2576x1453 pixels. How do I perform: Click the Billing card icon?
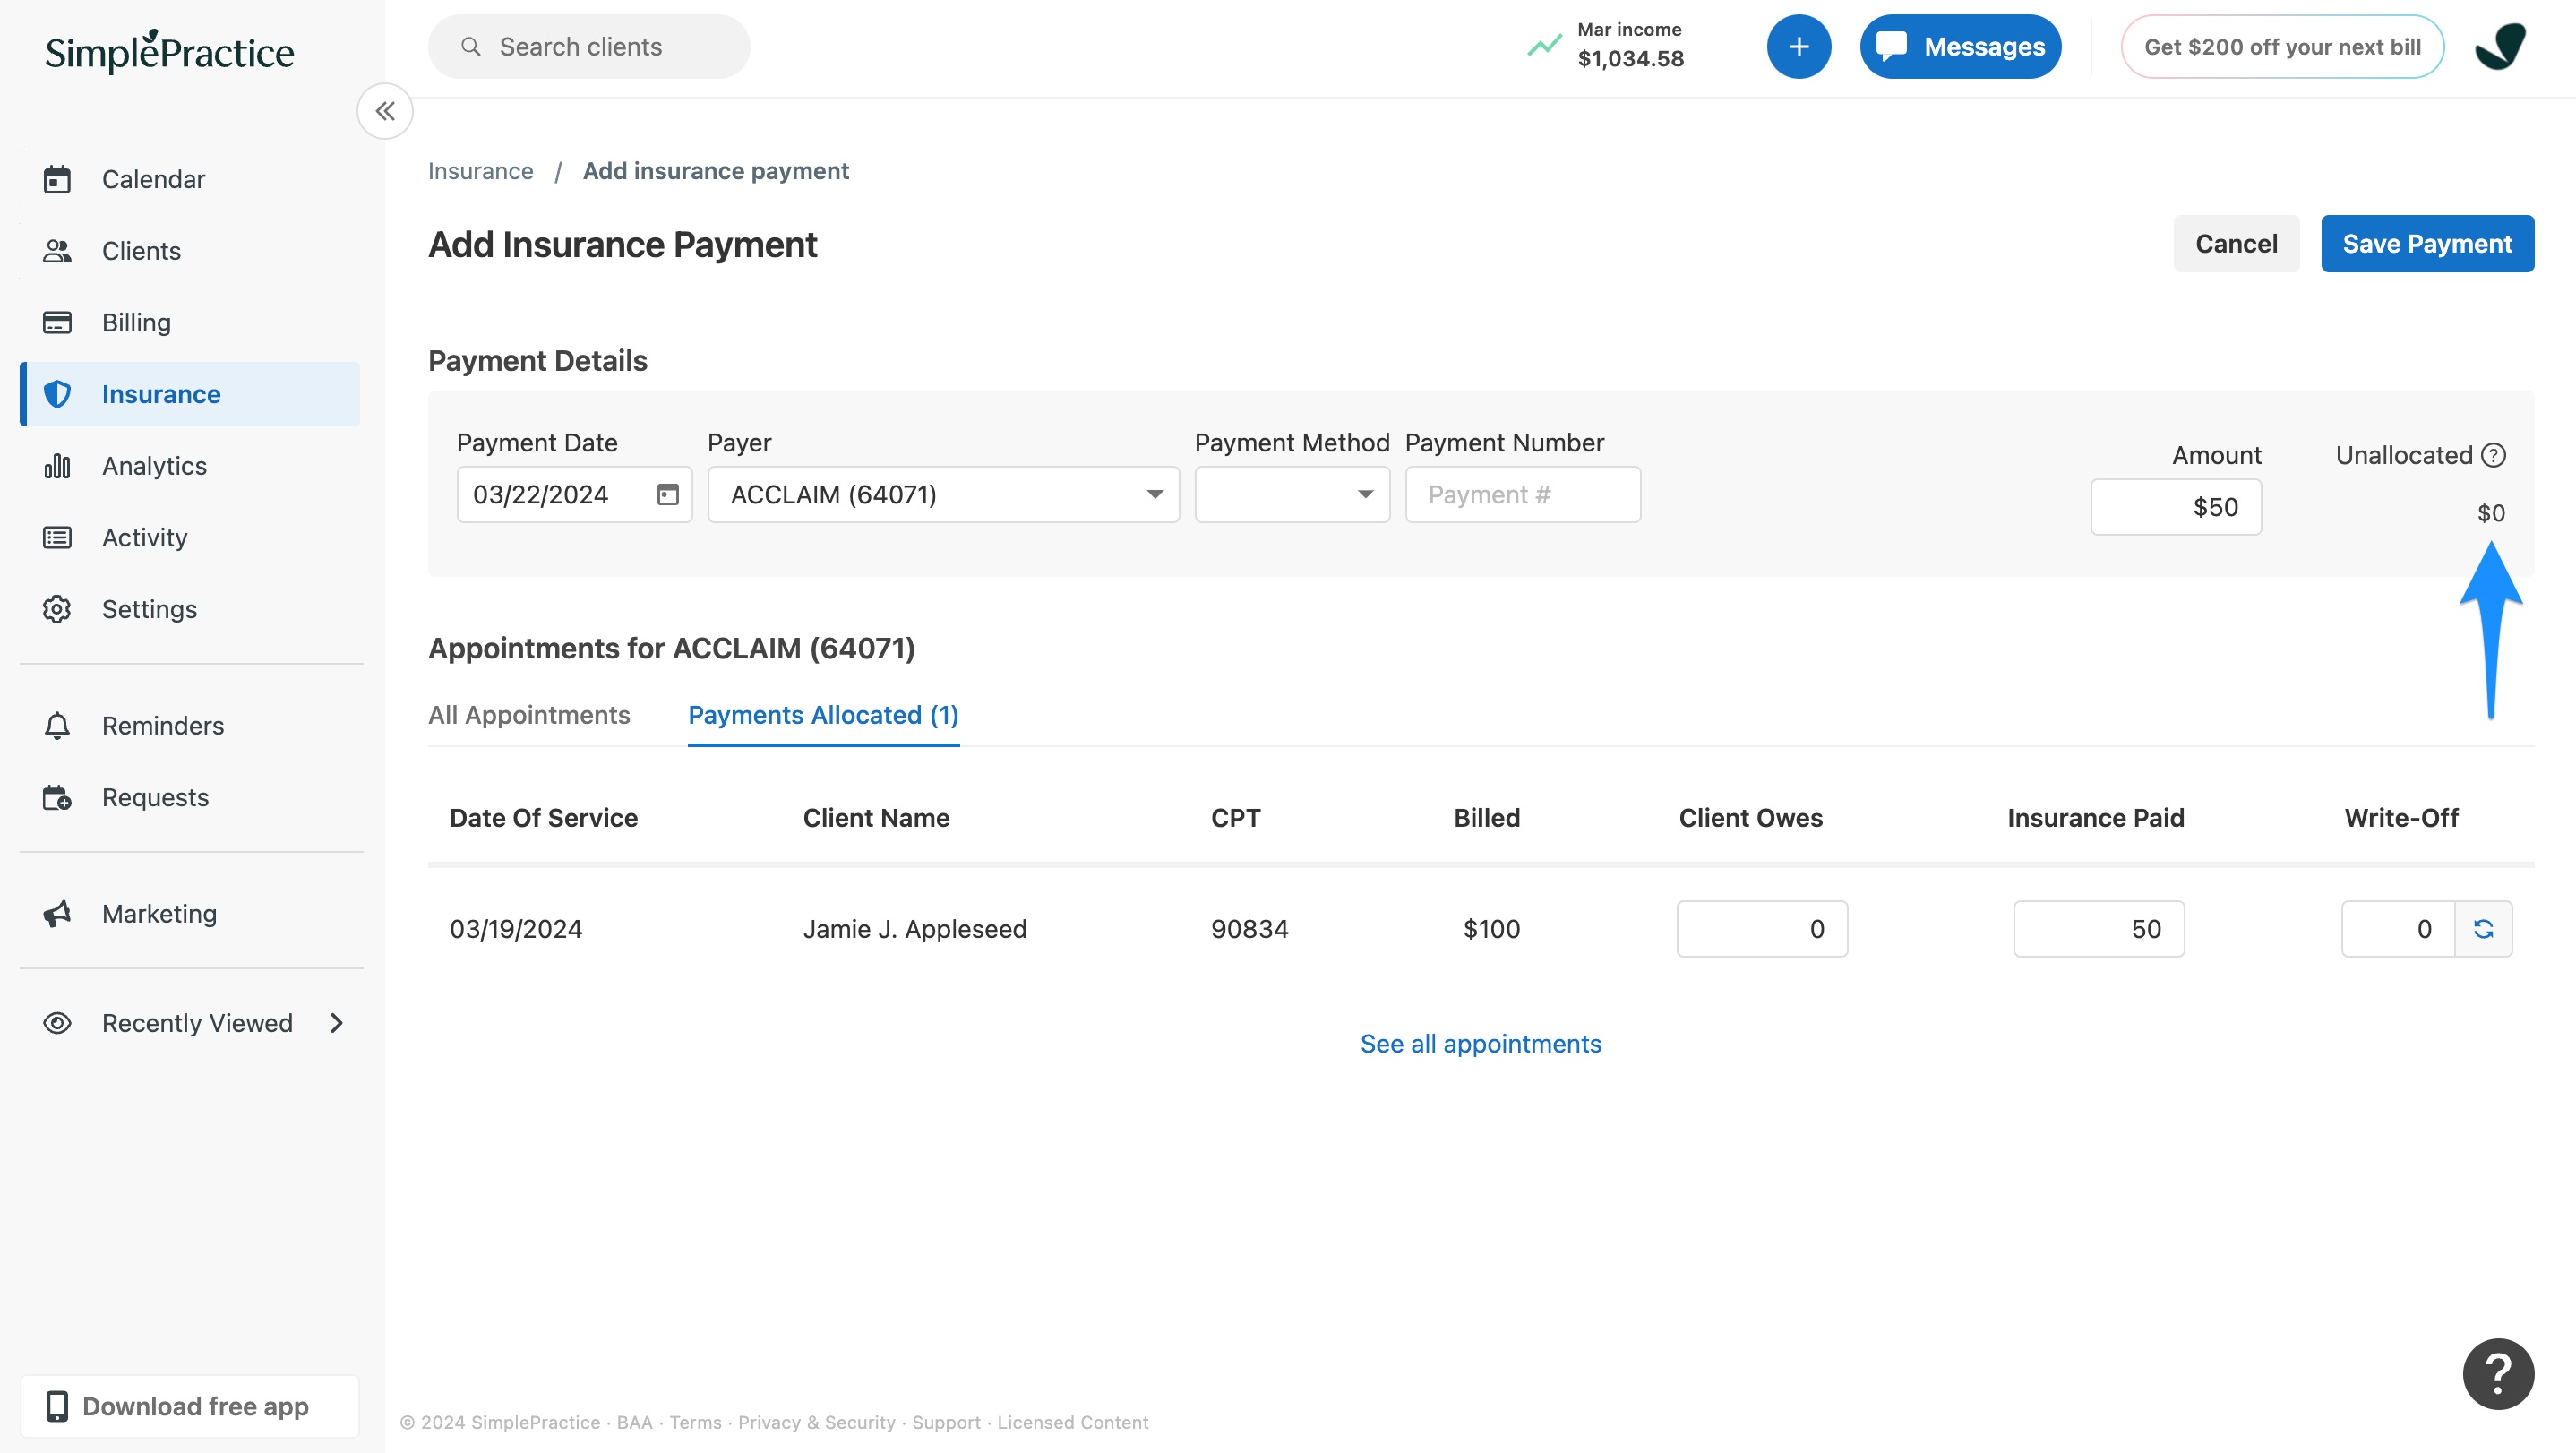[x=57, y=322]
